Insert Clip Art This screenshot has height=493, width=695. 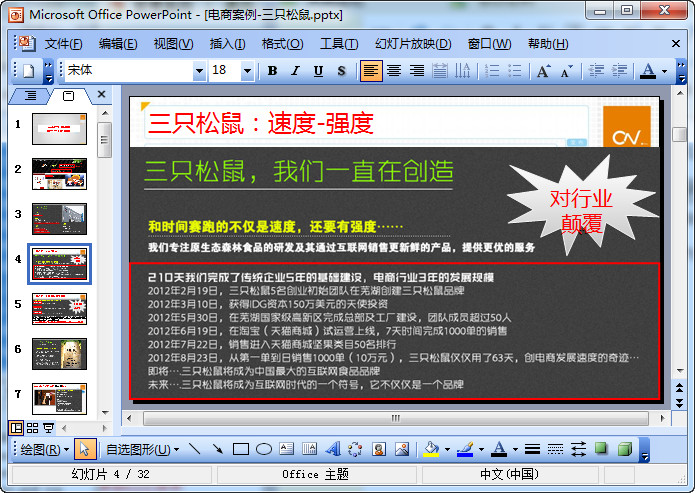[x=379, y=450]
